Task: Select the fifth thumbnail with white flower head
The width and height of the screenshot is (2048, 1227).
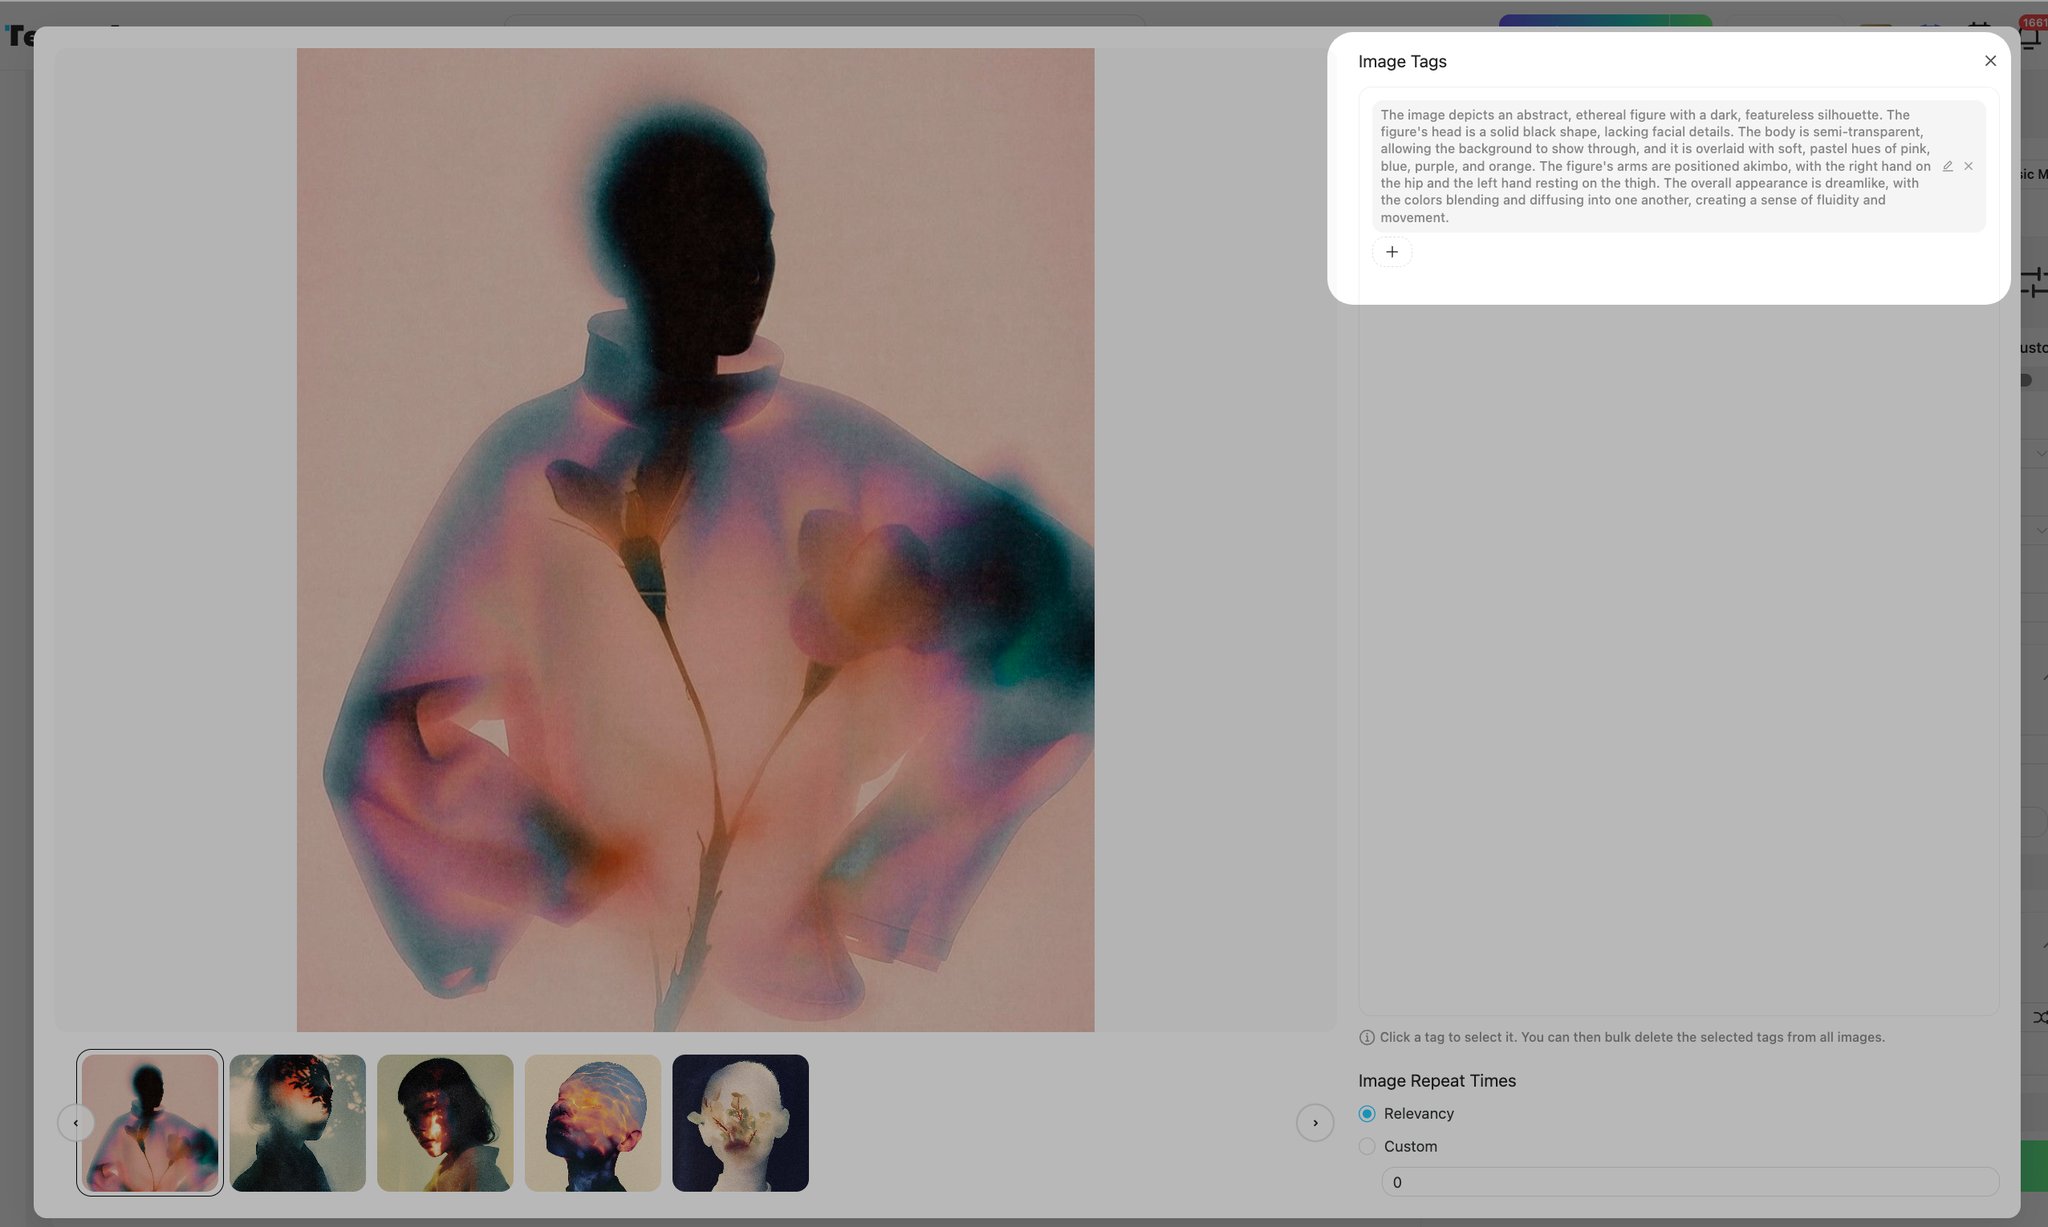Action: [x=740, y=1122]
